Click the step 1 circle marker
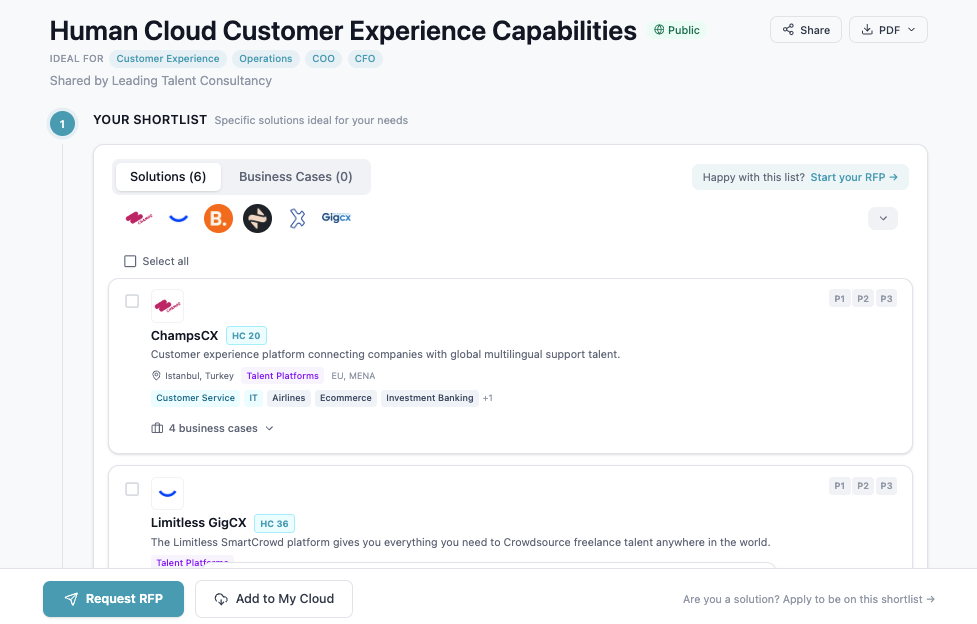The image size is (977, 624). pyautogui.click(x=62, y=123)
